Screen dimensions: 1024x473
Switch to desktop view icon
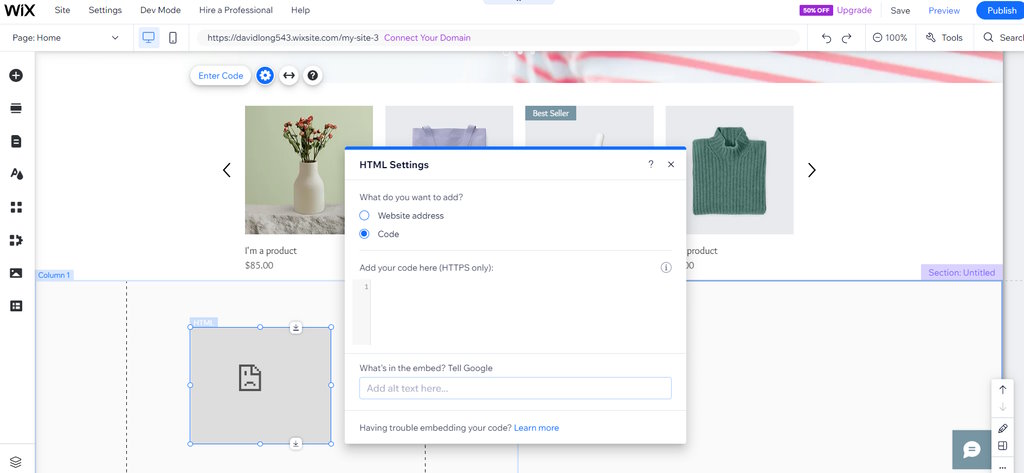(x=149, y=38)
